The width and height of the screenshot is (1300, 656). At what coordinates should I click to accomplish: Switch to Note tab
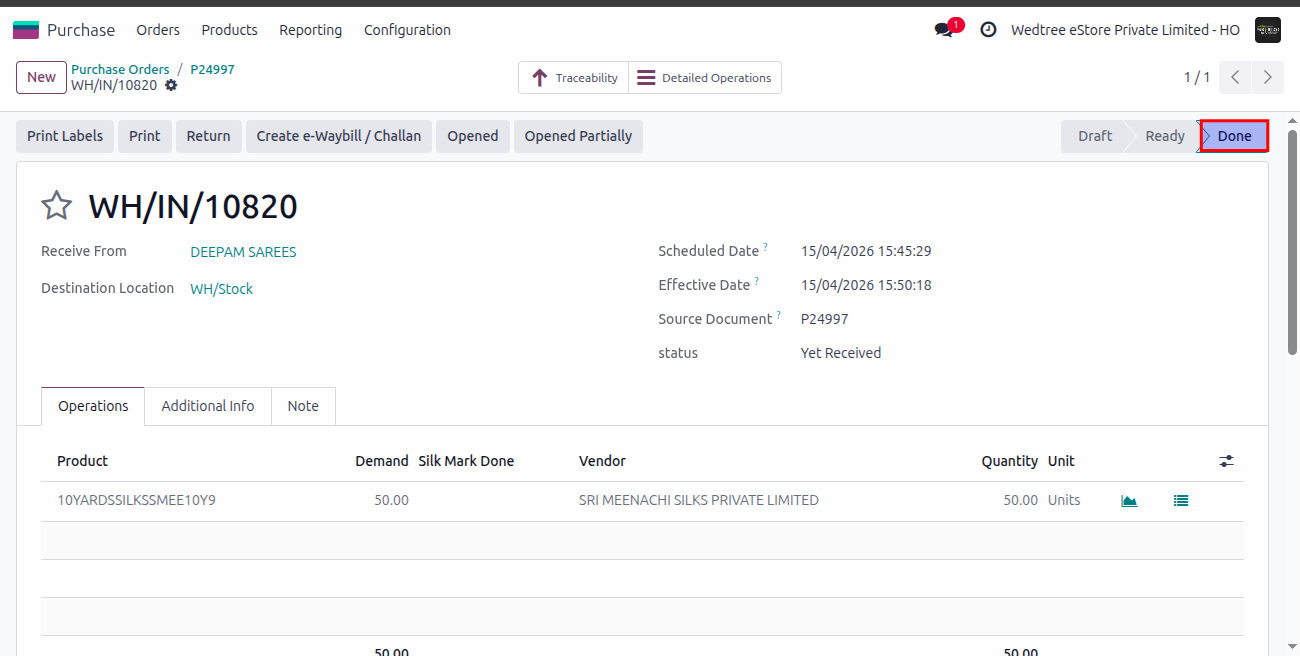[x=303, y=406]
